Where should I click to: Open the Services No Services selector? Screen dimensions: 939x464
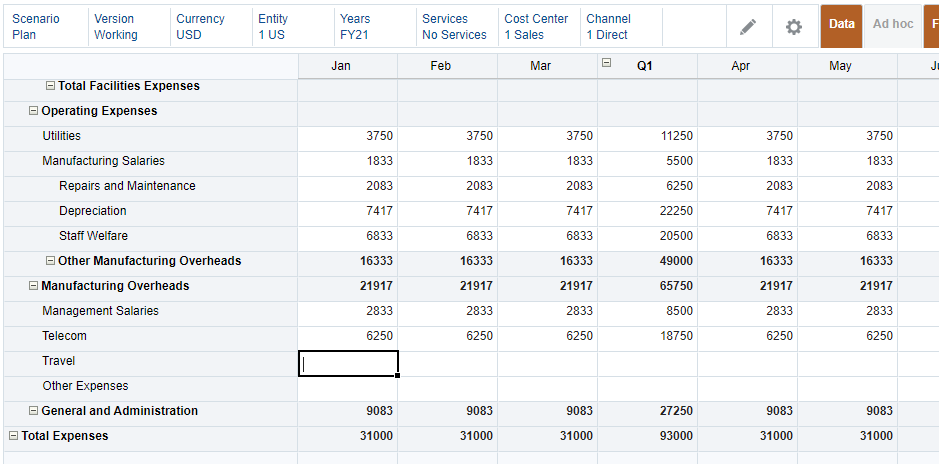457,27
